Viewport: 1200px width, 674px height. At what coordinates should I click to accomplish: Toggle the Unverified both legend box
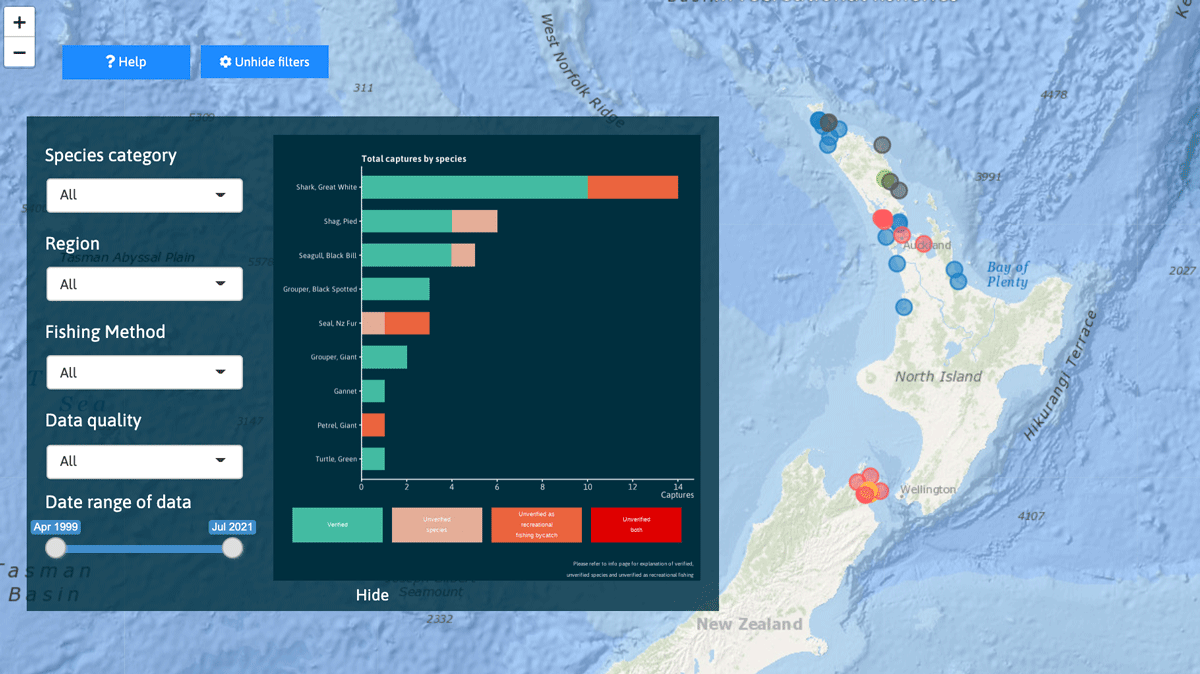pyautogui.click(x=636, y=525)
